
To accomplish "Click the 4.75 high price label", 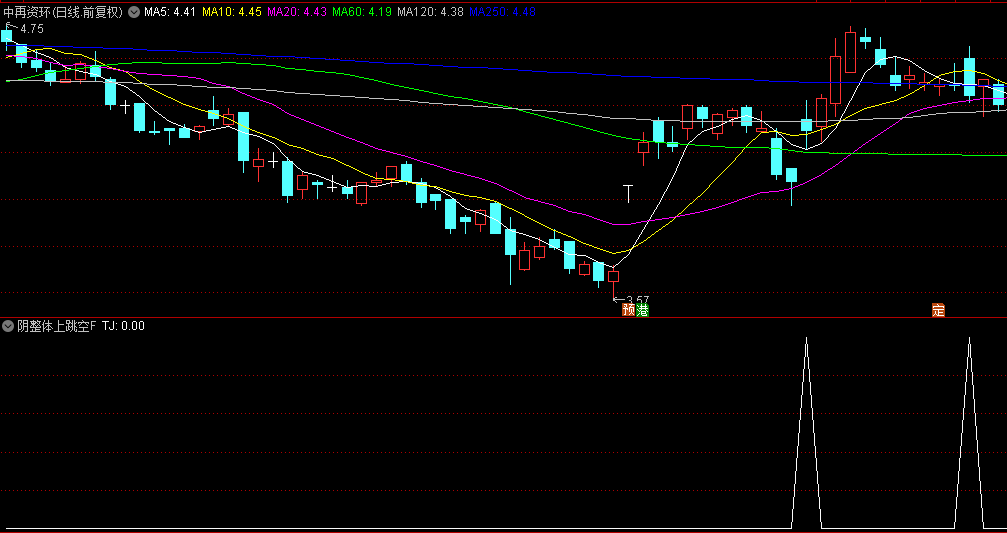I will click(x=31, y=29).
